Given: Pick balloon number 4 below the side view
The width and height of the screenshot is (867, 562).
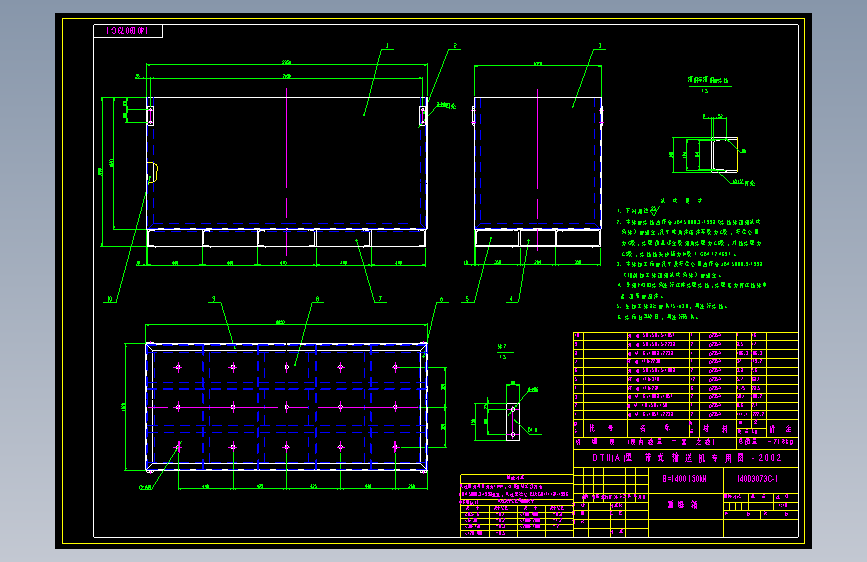Looking at the screenshot, I should (x=511, y=299).
